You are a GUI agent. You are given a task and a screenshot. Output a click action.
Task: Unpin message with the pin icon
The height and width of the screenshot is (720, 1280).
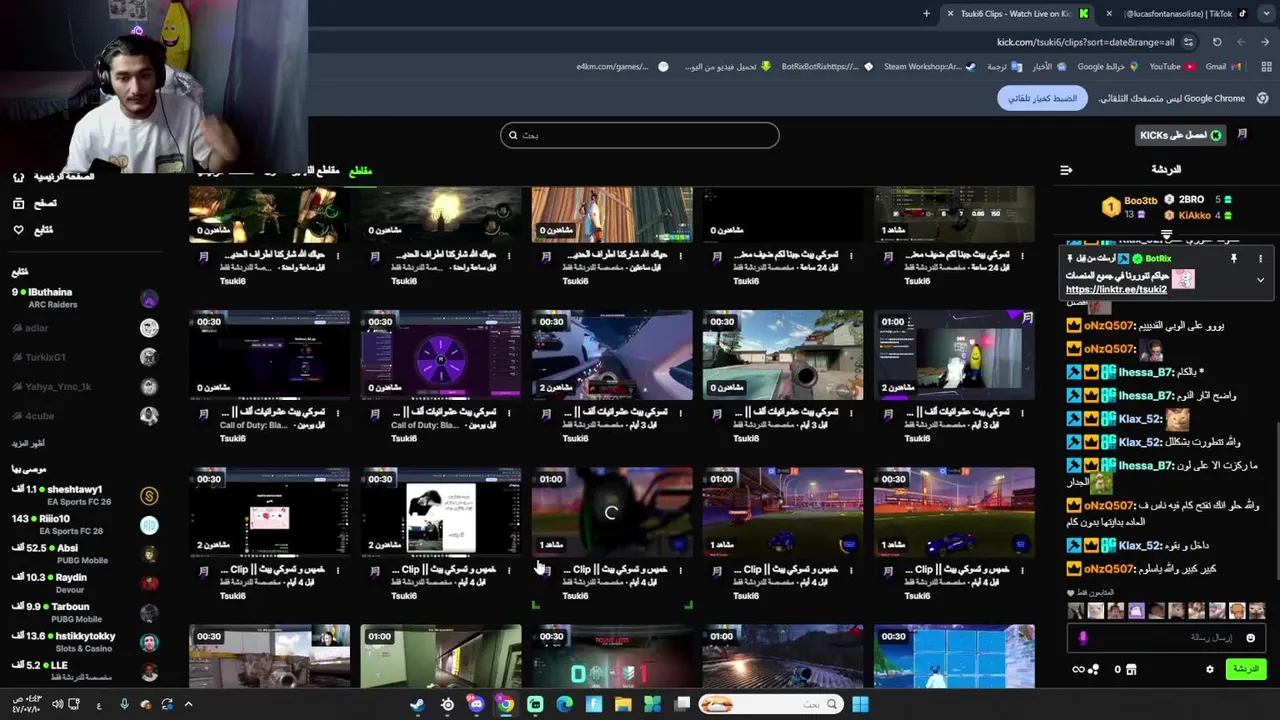point(1234,259)
